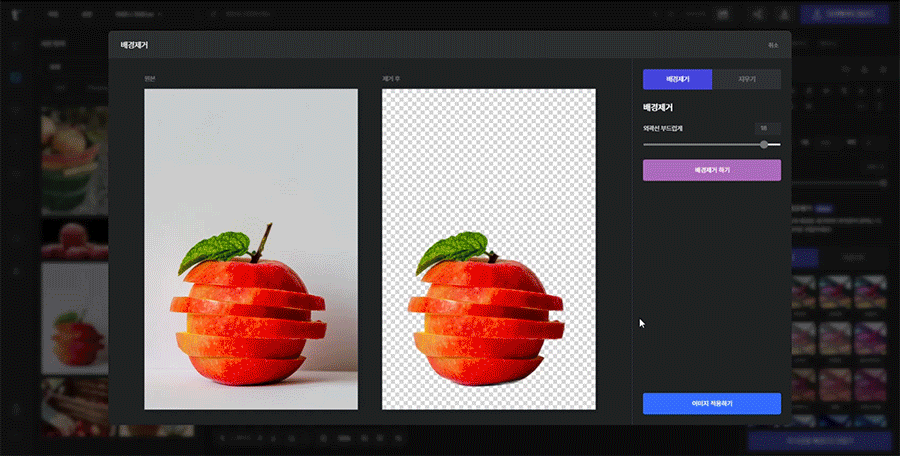Select the red apples thumbnail in left panel
The image size is (900, 456).
(x=75, y=238)
